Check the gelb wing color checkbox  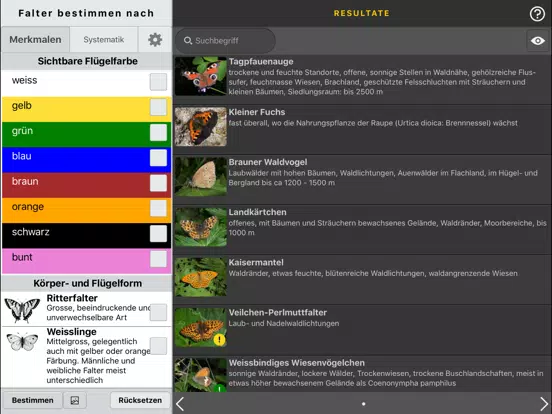click(158, 107)
